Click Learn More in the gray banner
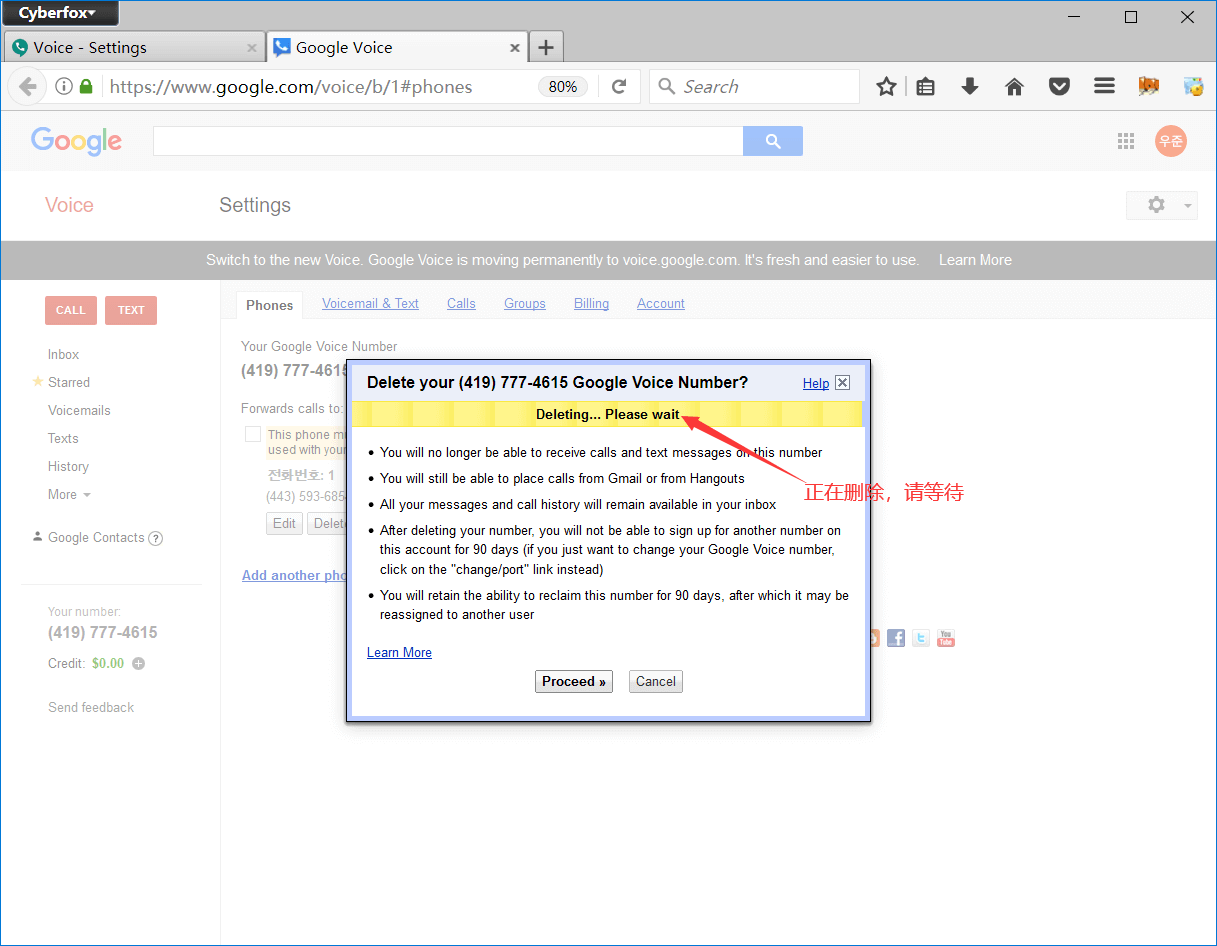The height and width of the screenshot is (946, 1217). click(x=975, y=260)
